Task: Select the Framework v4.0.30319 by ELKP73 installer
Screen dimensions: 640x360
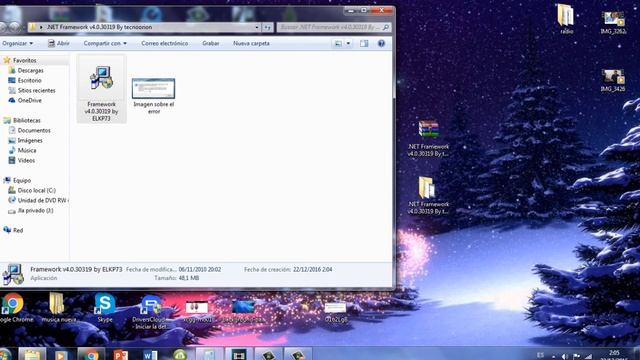Action: tap(101, 89)
